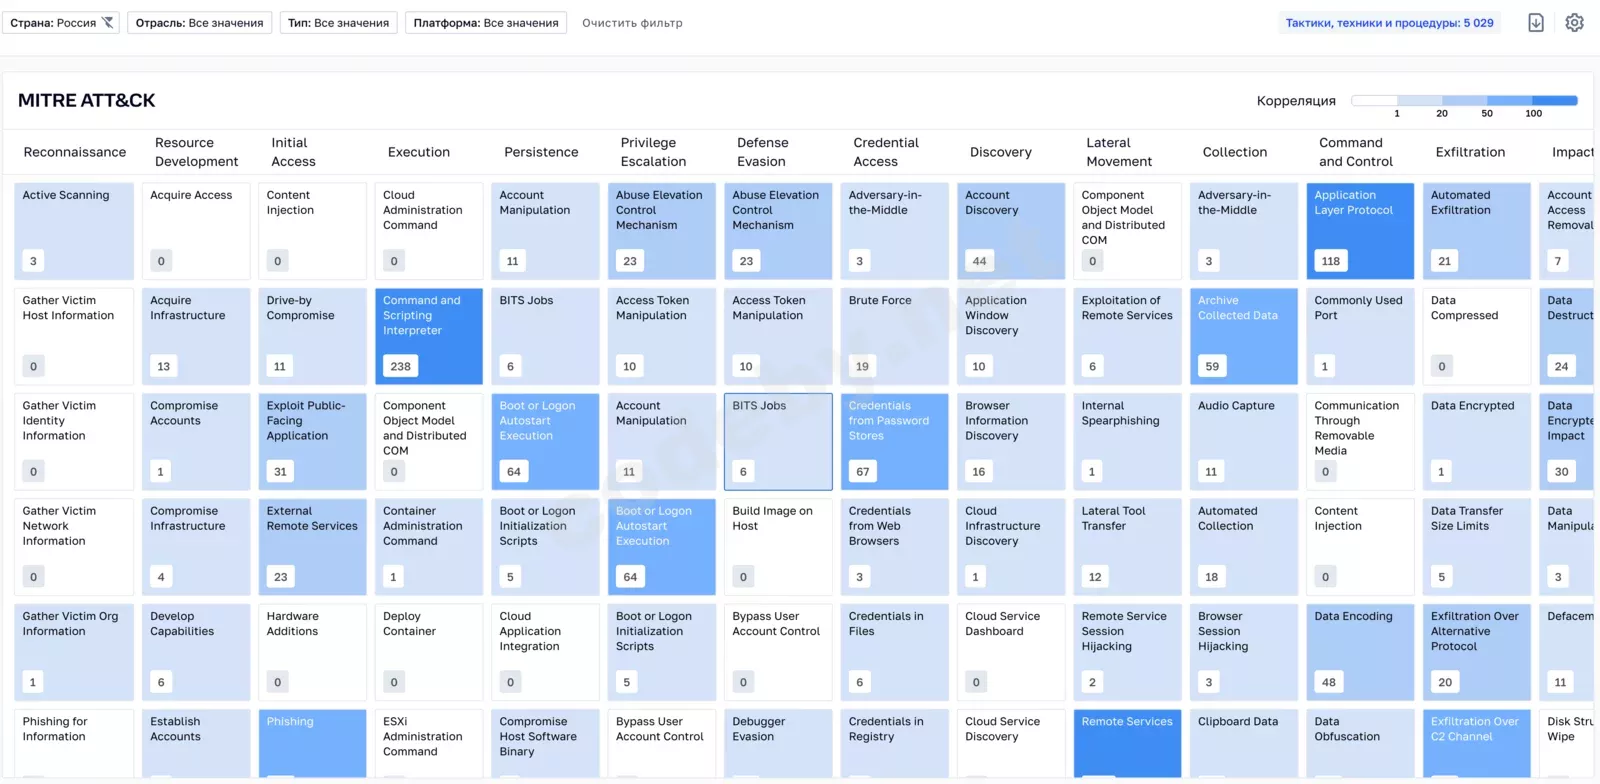Viewport: 1600px width, 784px height.
Task: Click the Command and Control column header
Action: [x=1355, y=152]
